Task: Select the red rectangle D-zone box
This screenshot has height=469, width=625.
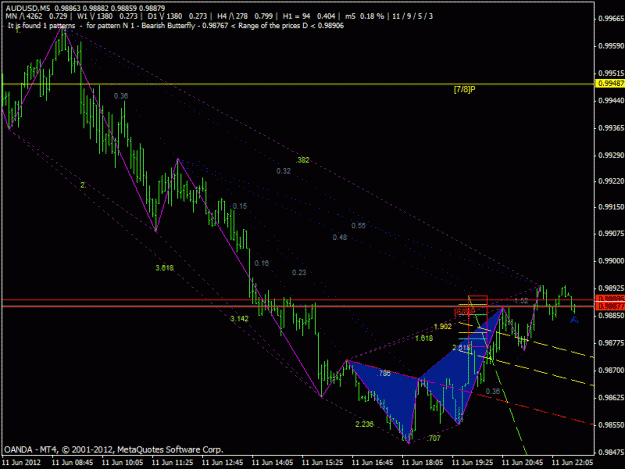Action: pyautogui.click(x=478, y=321)
